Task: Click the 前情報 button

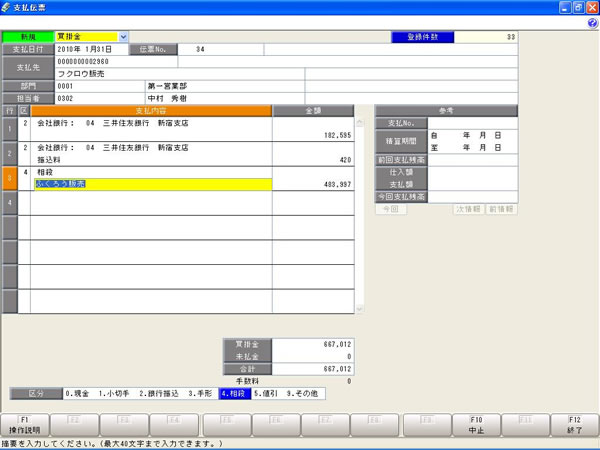Action: click(x=501, y=209)
